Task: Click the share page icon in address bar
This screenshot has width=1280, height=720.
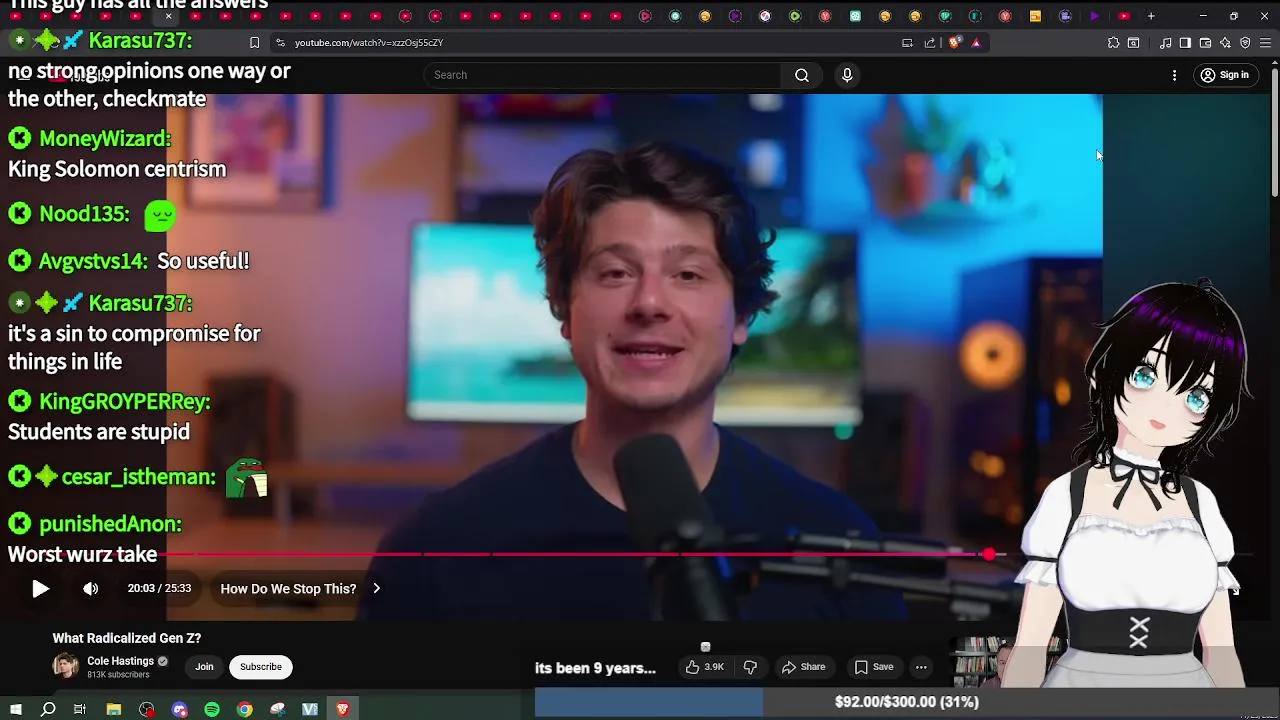Action: pos(930,43)
